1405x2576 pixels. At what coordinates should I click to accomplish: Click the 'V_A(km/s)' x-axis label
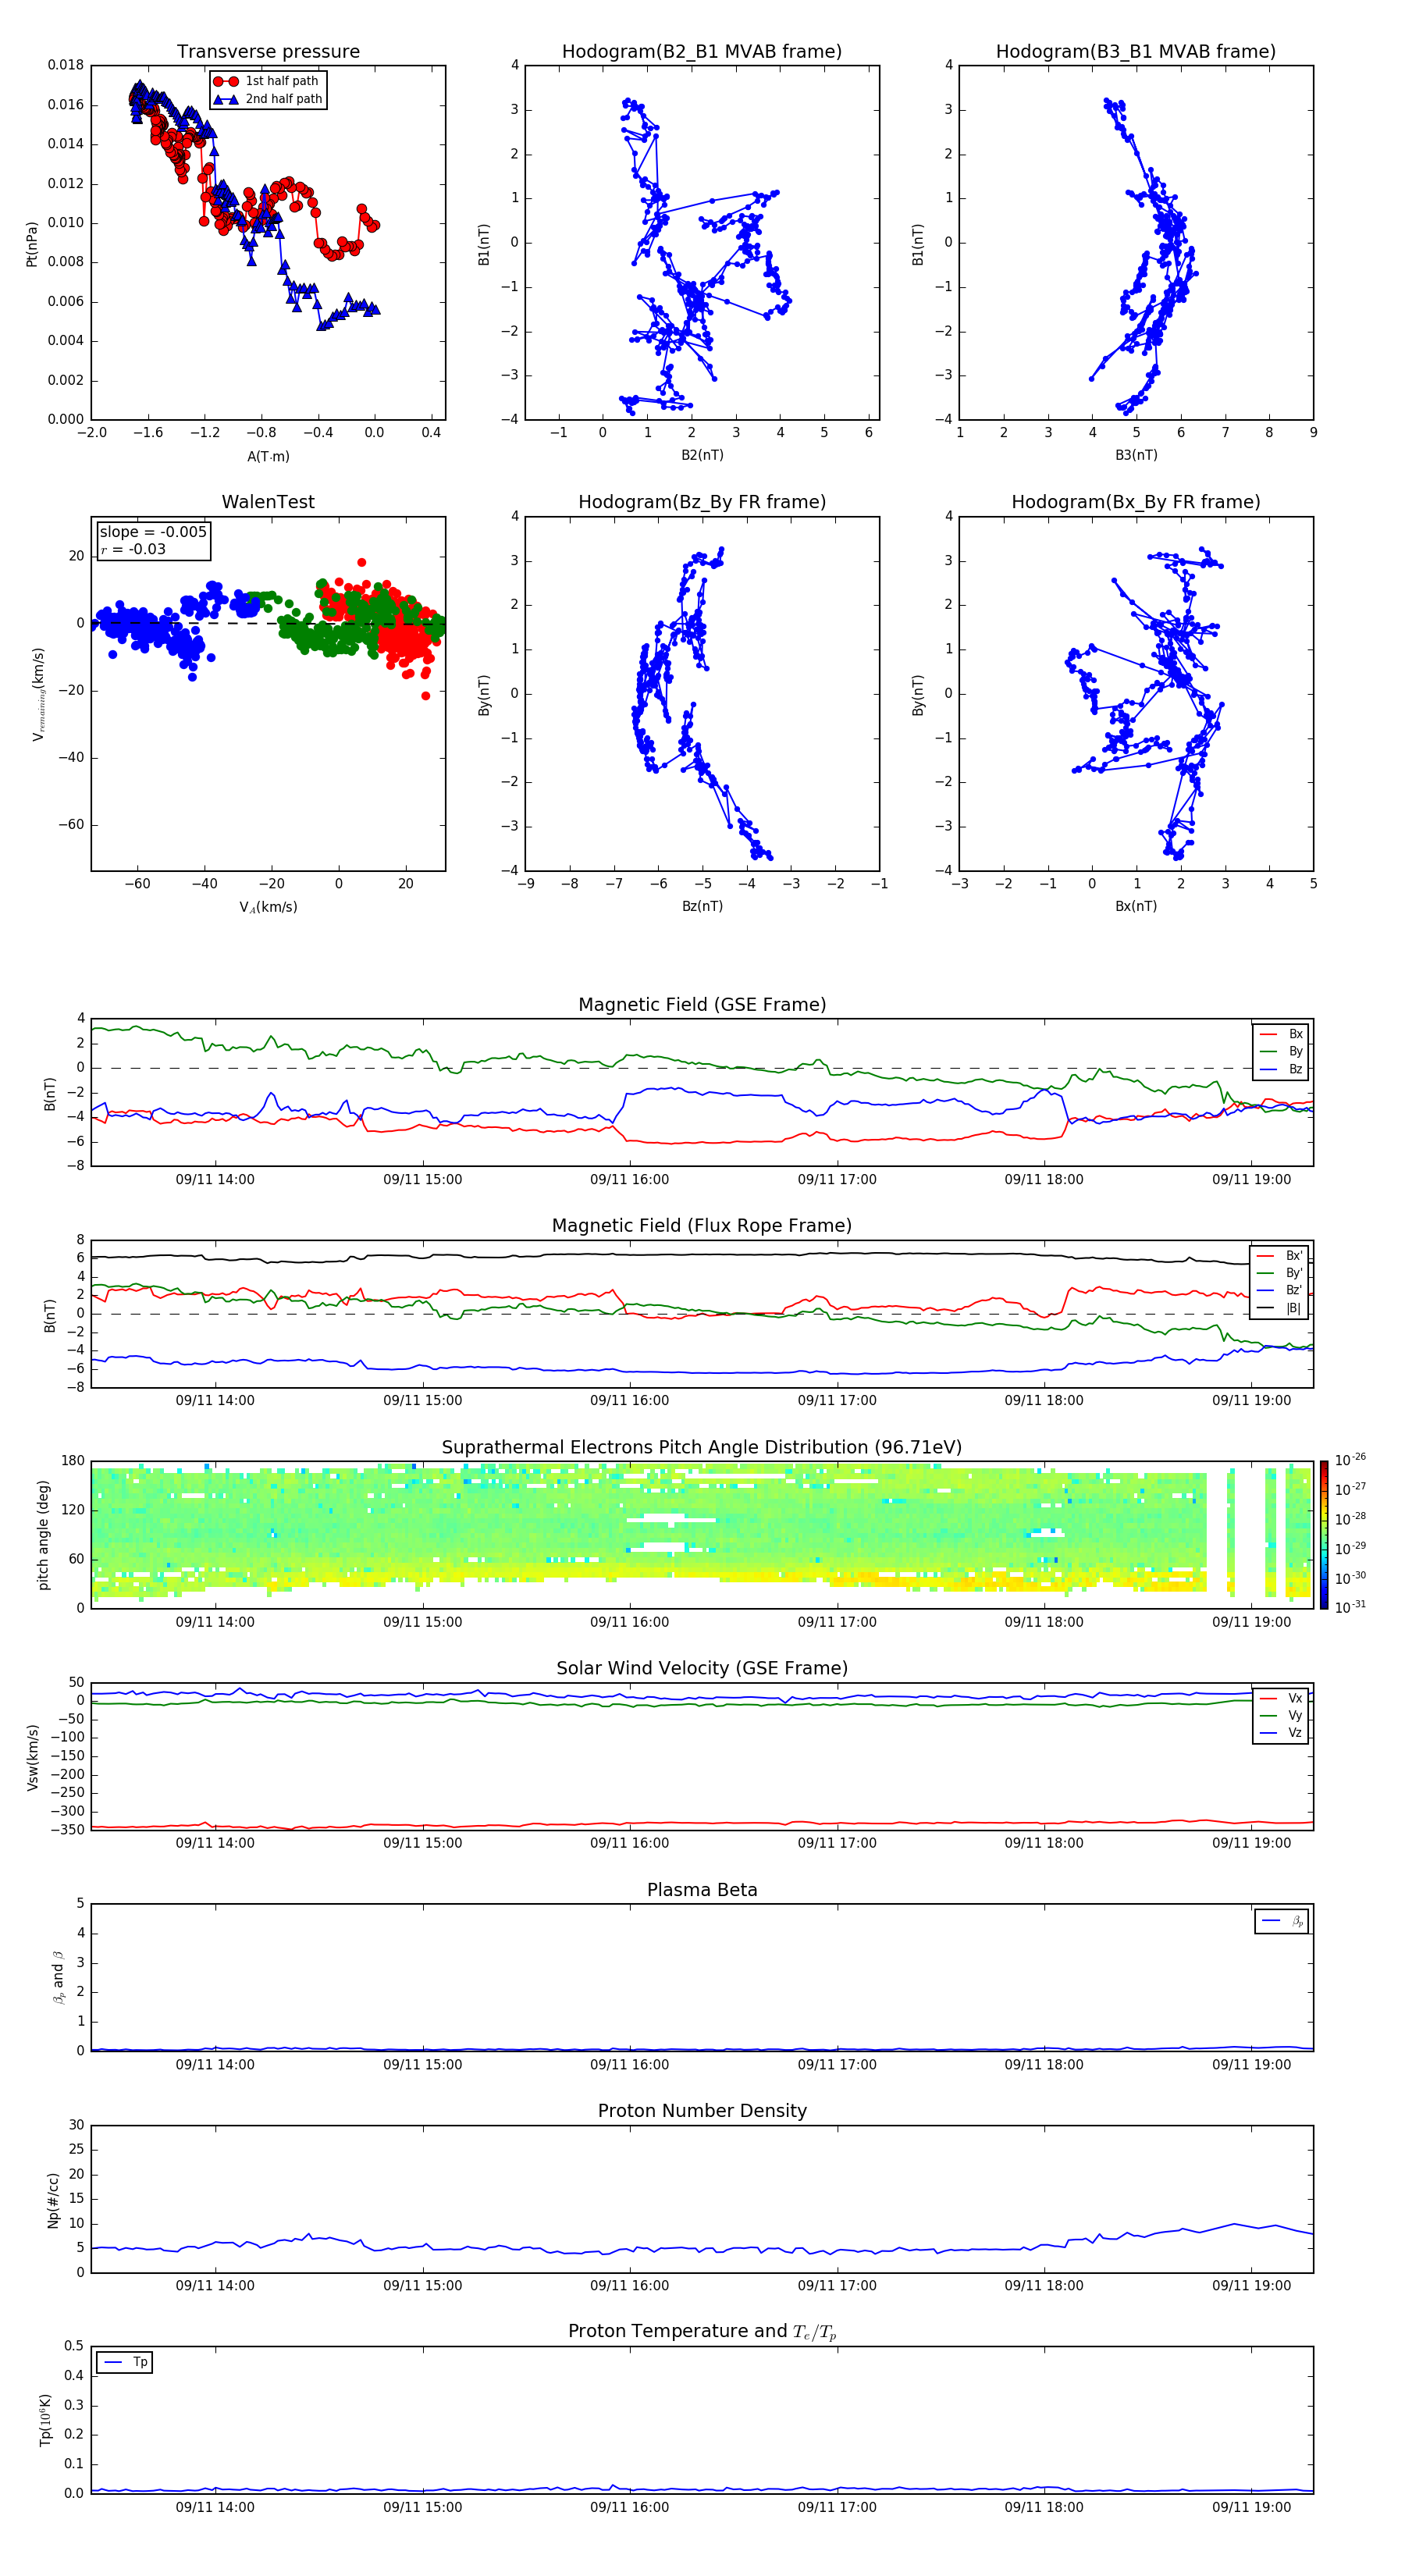pyautogui.click(x=268, y=907)
